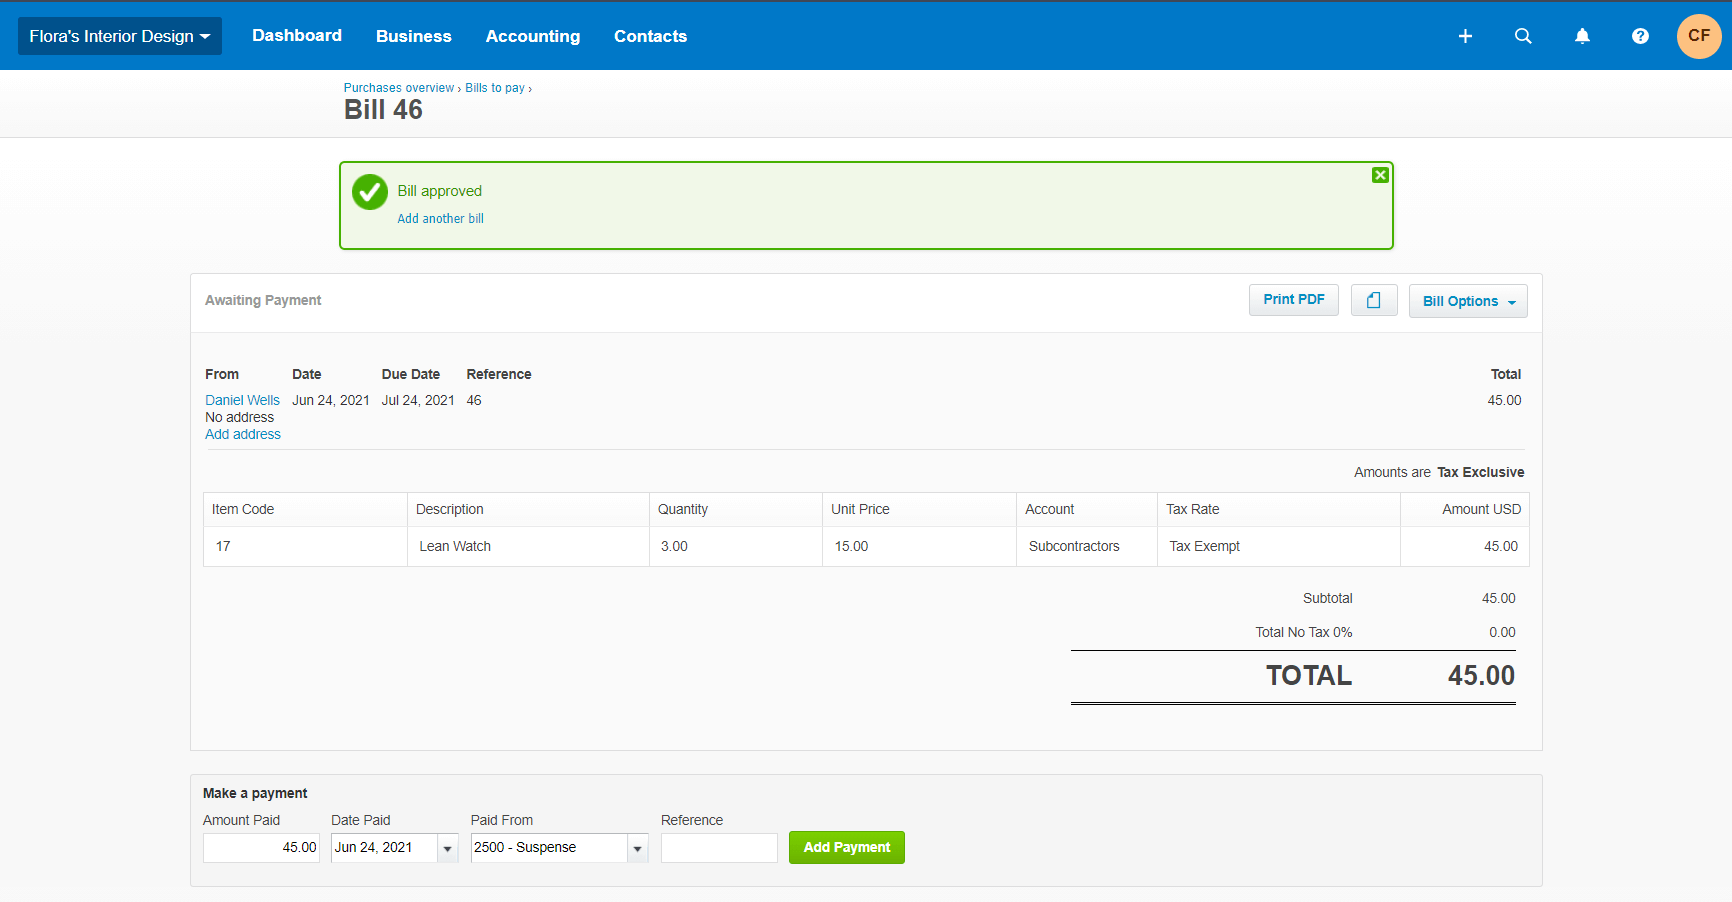Click the green Add Payment button

pos(847,847)
